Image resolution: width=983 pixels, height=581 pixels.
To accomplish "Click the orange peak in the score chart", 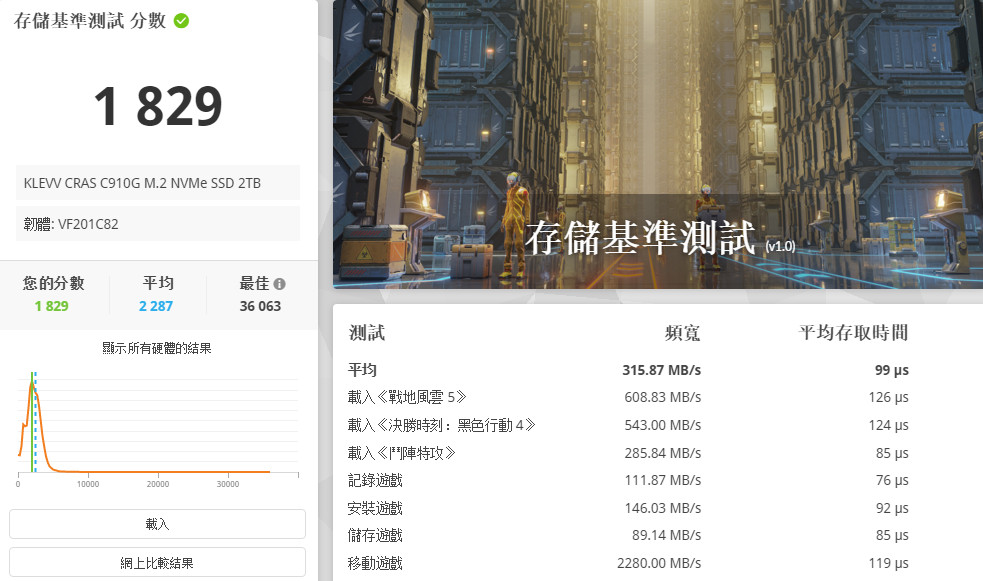I will 31,384.
